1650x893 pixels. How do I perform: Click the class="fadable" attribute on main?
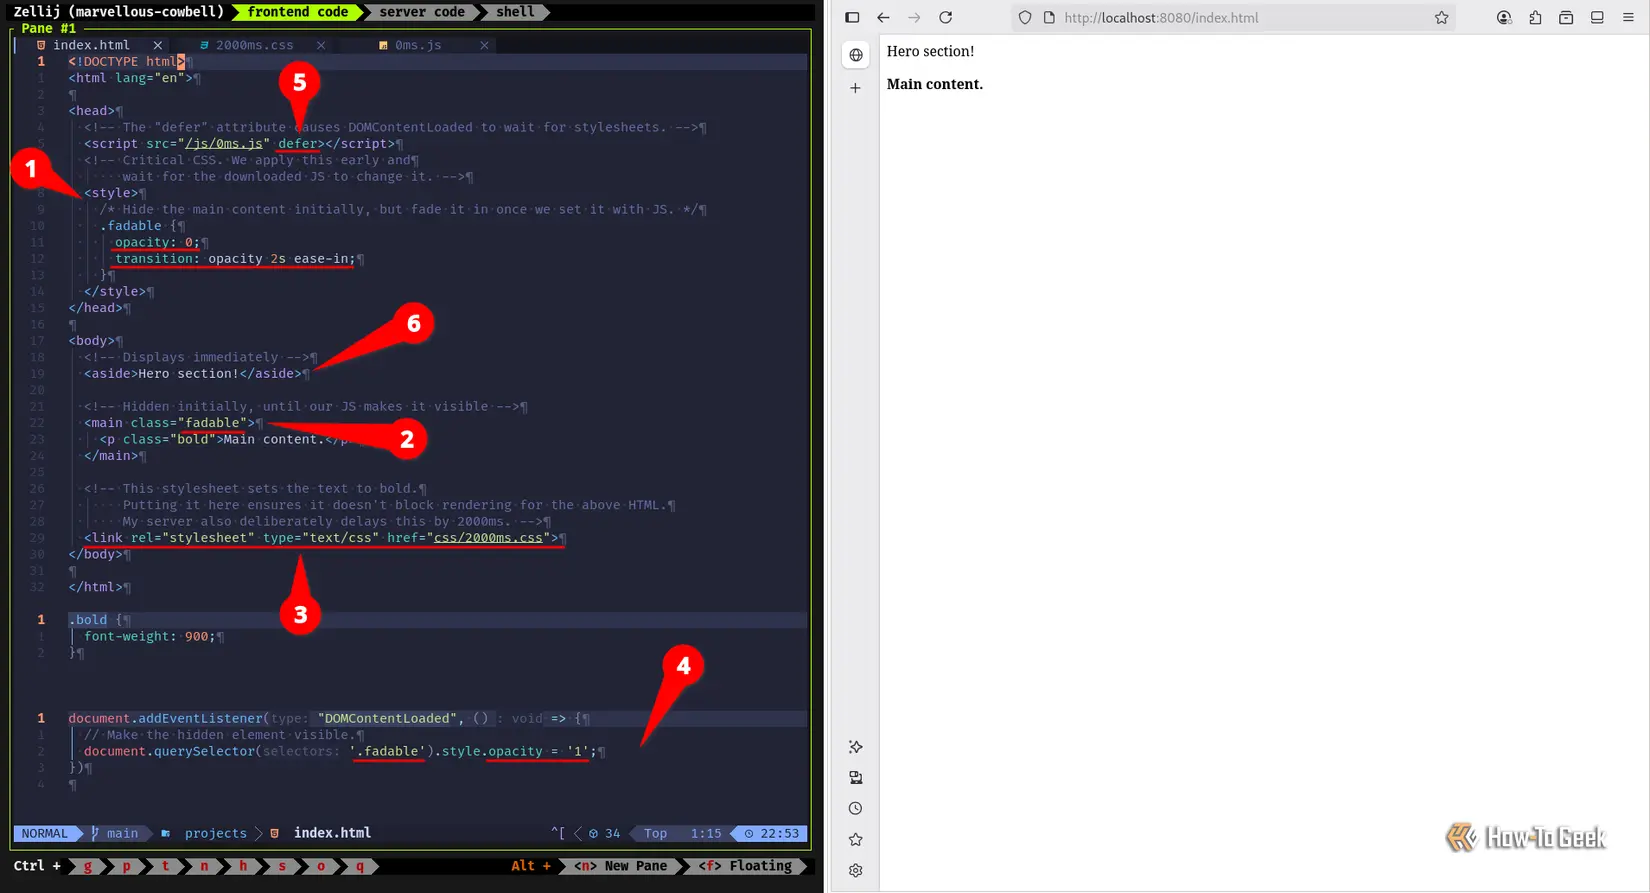(189, 423)
